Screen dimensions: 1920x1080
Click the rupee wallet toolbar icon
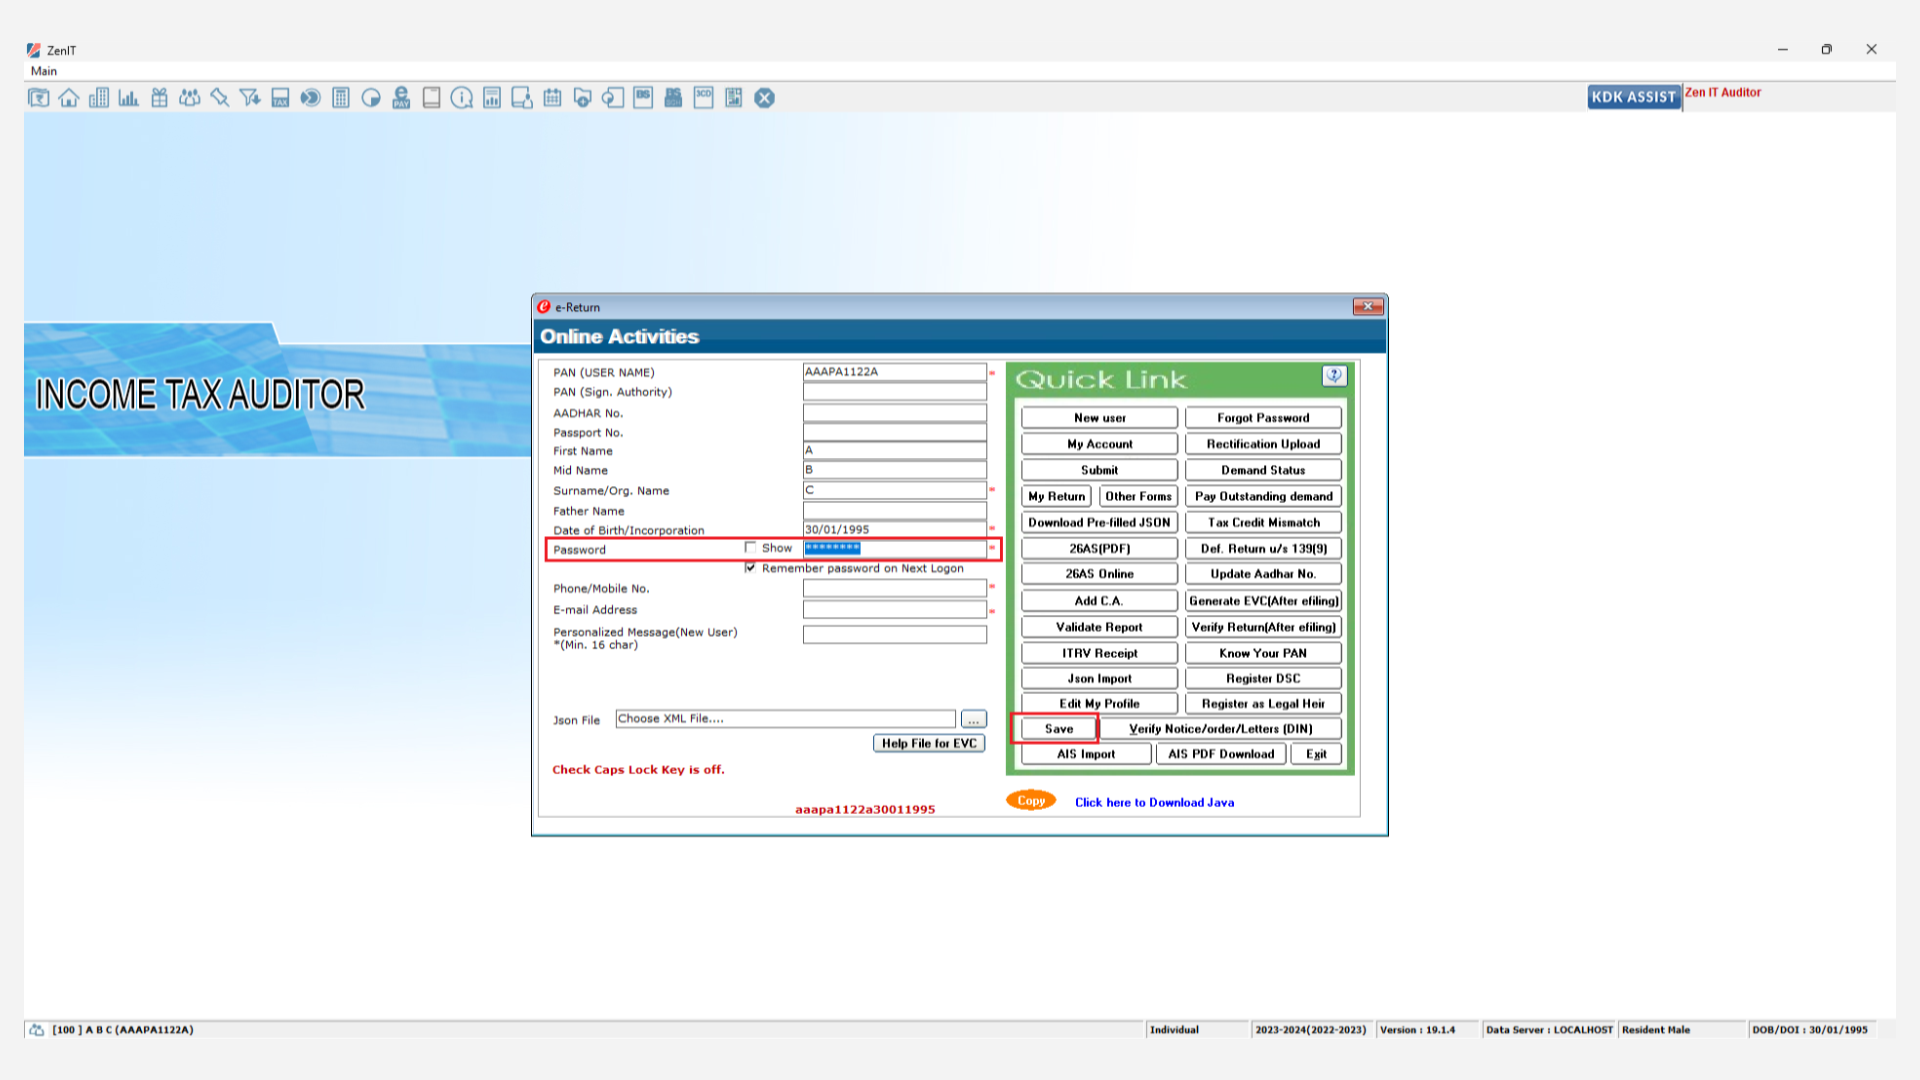coord(39,98)
